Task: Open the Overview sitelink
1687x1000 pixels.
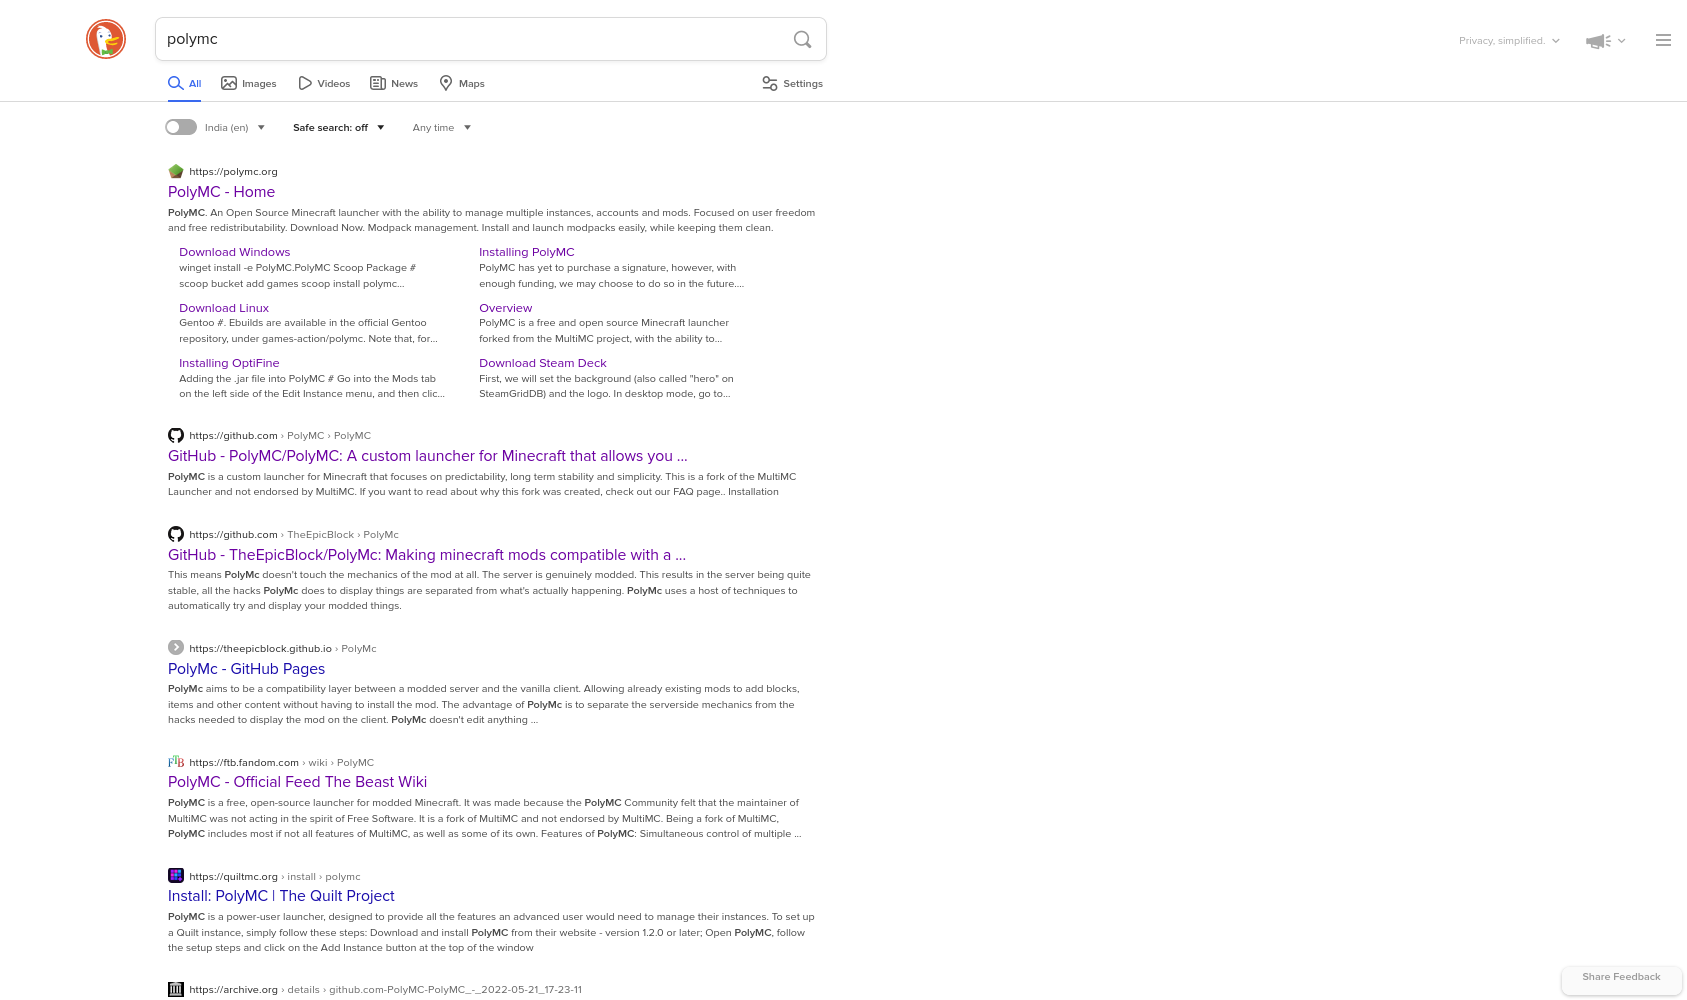Action: (505, 308)
